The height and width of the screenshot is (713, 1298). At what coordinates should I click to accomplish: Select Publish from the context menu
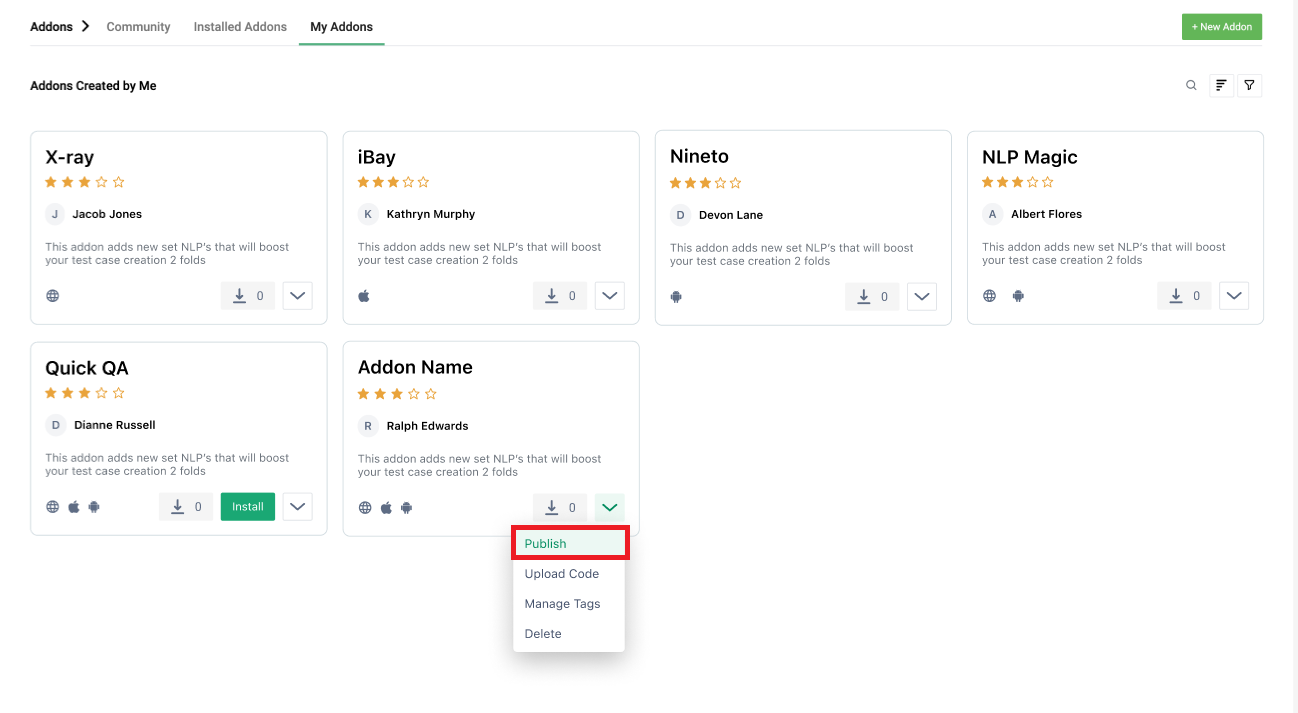click(545, 543)
